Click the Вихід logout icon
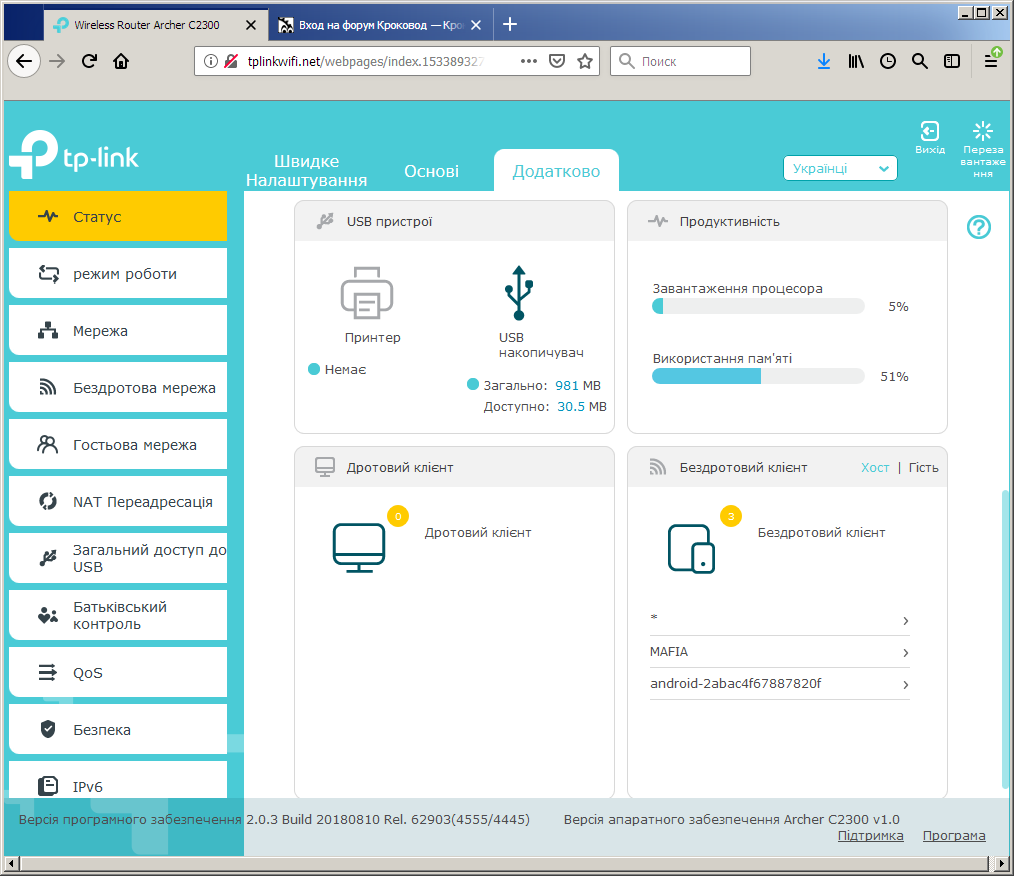This screenshot has width=1014, height=876. 929,131
